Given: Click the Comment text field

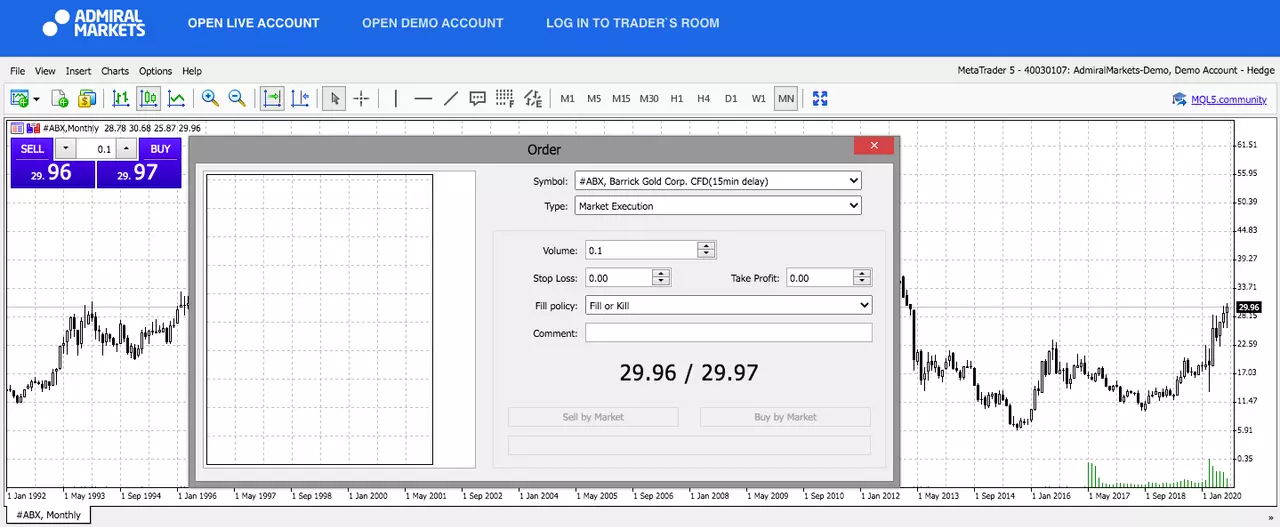Looking at the screenshot, I should (x=729, y=333).
